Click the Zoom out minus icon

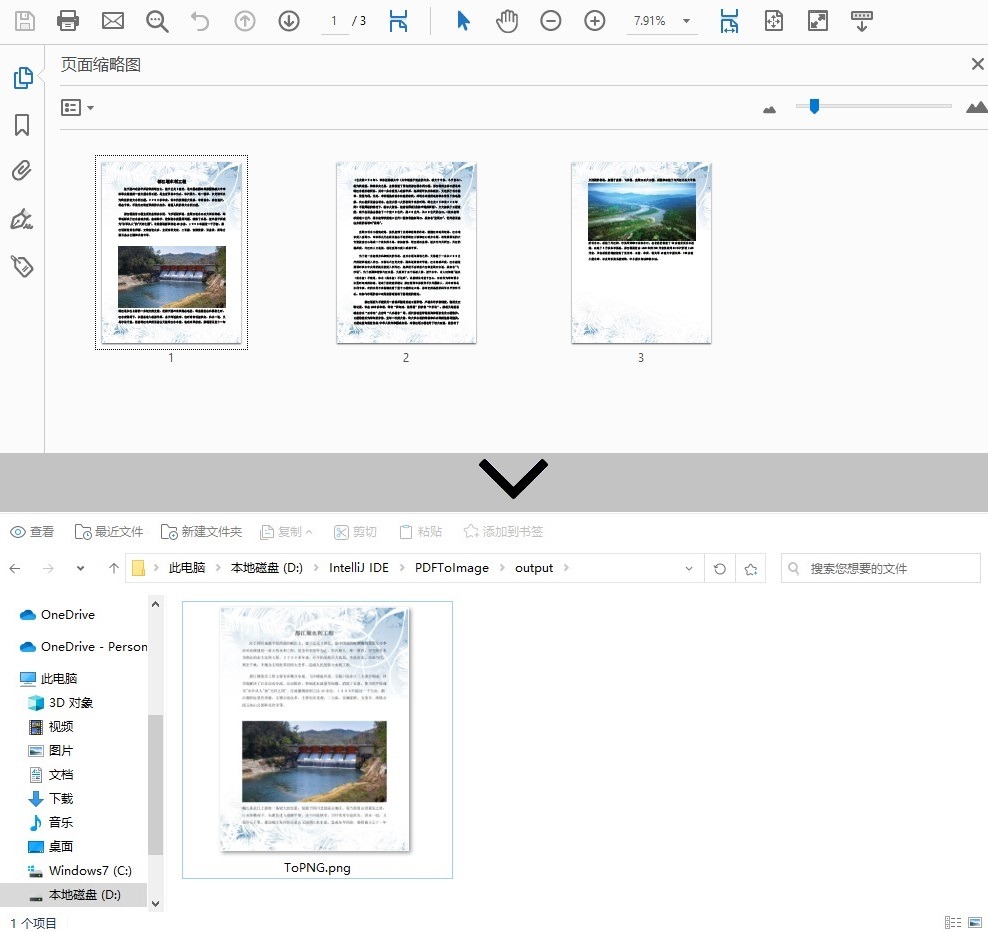[x=551, y=21]
